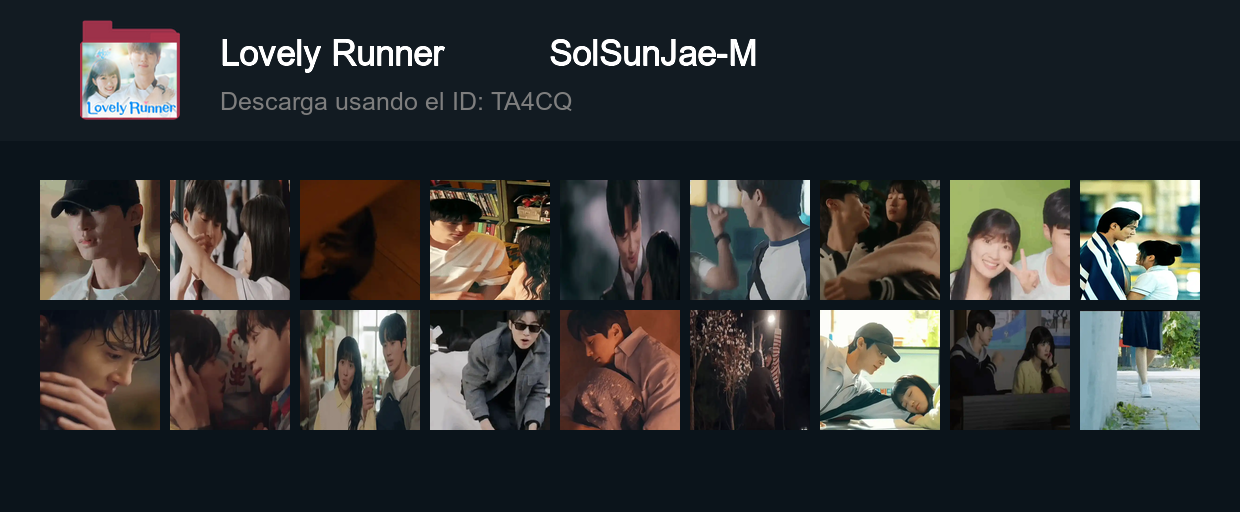
Task: Select sticker of man in pink shirt
Action: 620,370
